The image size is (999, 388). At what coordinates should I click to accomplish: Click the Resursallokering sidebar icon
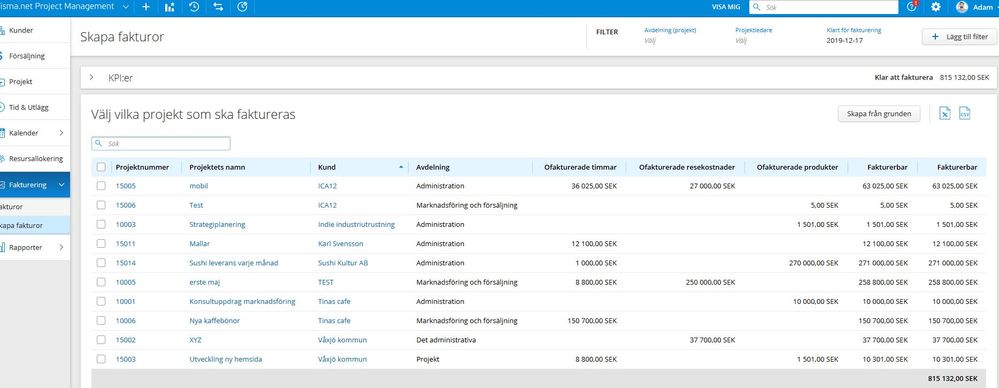tap(2, 159)
